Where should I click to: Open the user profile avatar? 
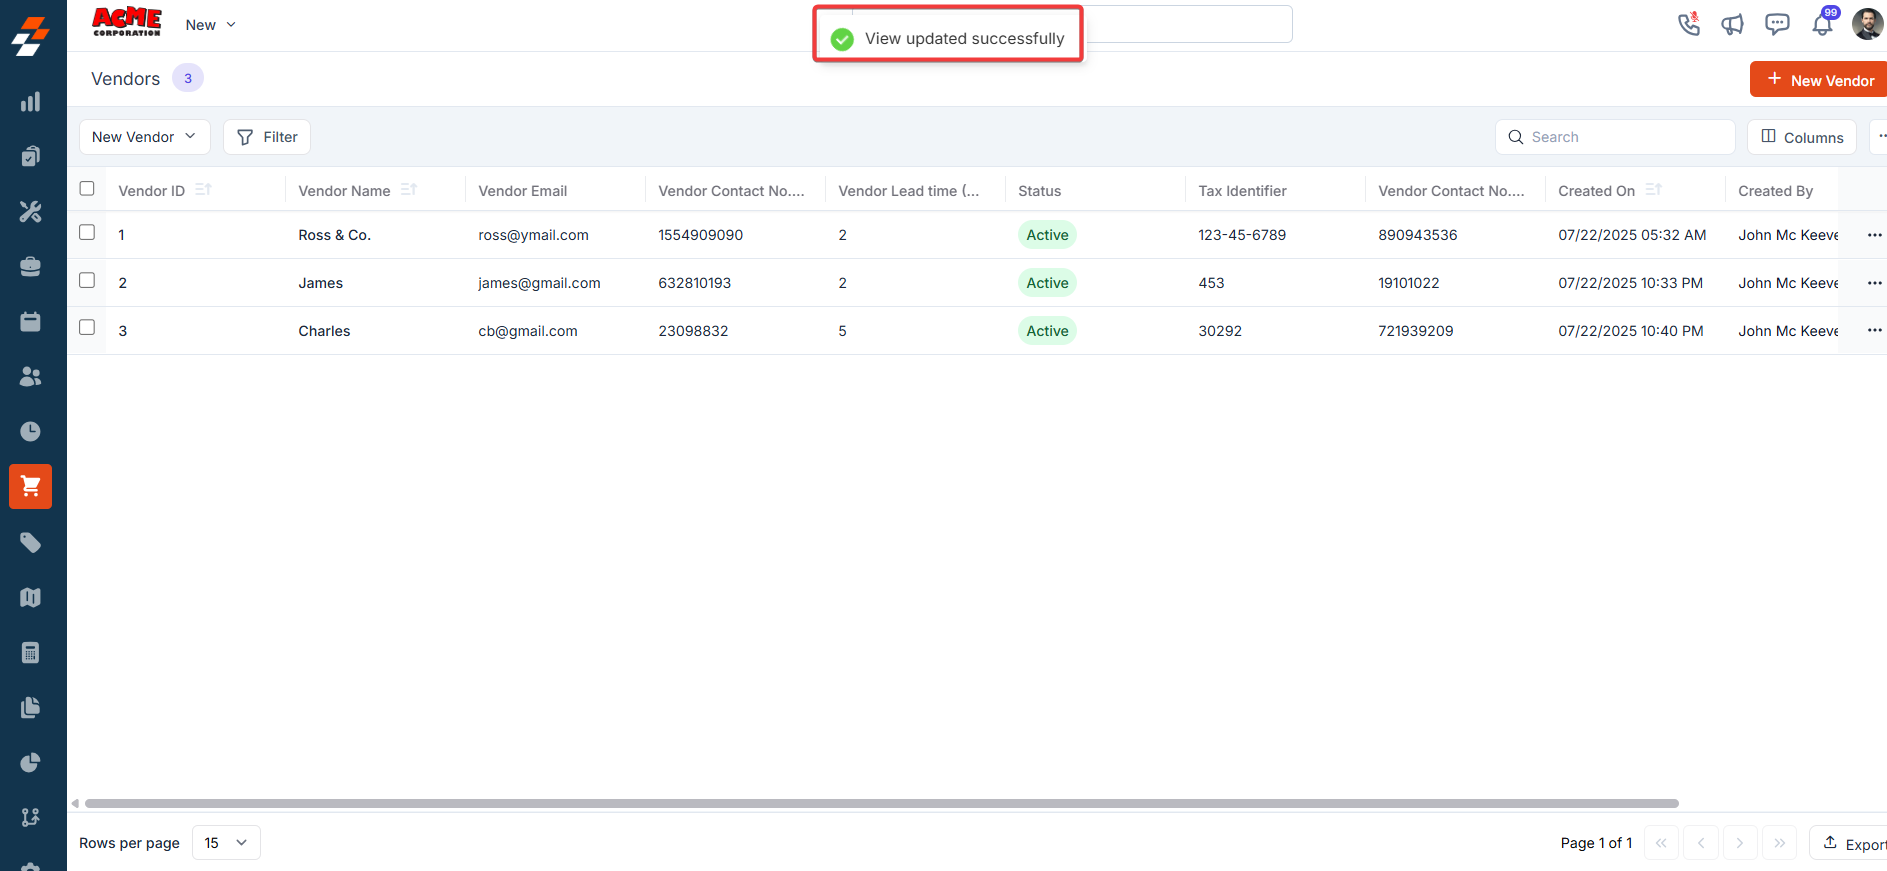point(1867,24)
